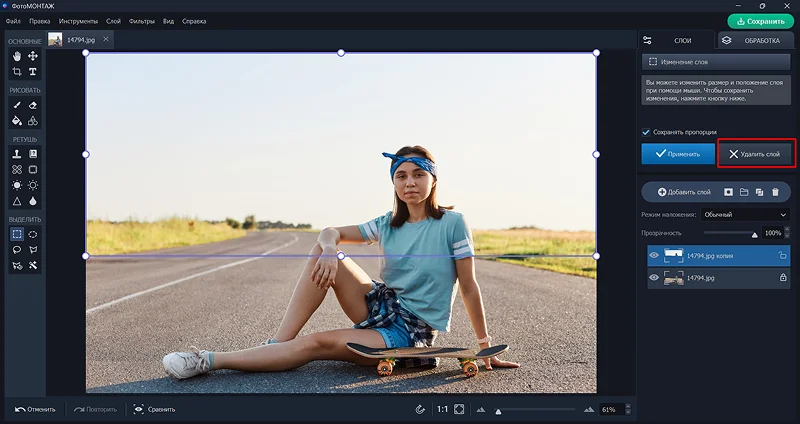Screen dimensions: 800x424
Task: Select the Text tool
Action: coord(33,71)
